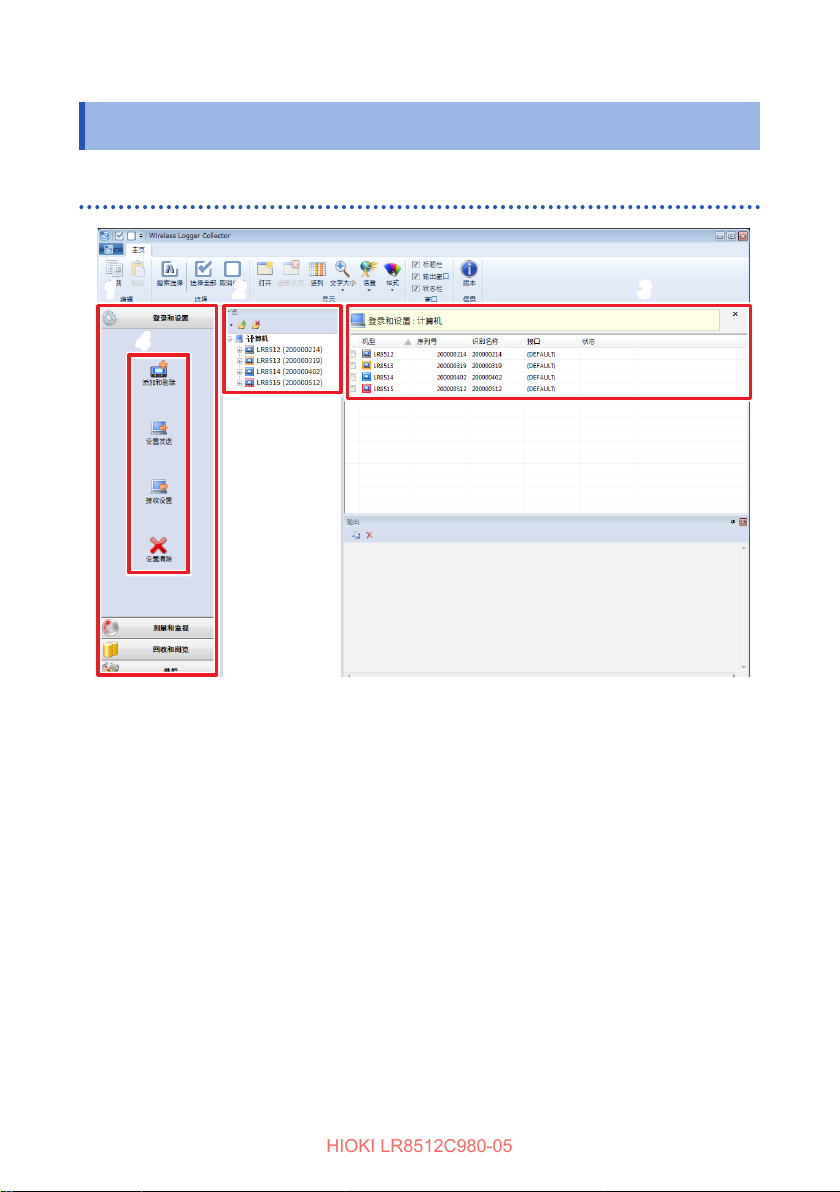Sort by 接口 column header
This screenshot has width=840, height=1192.
552,341
